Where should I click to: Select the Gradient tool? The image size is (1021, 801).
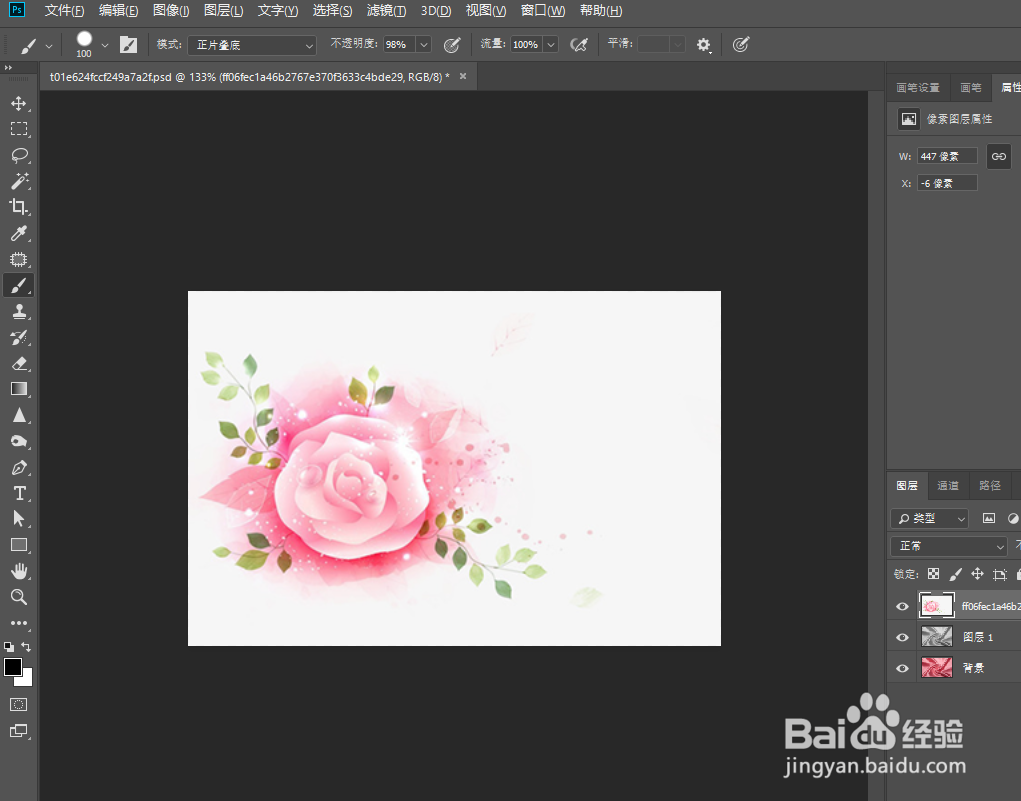click(19, 389)
